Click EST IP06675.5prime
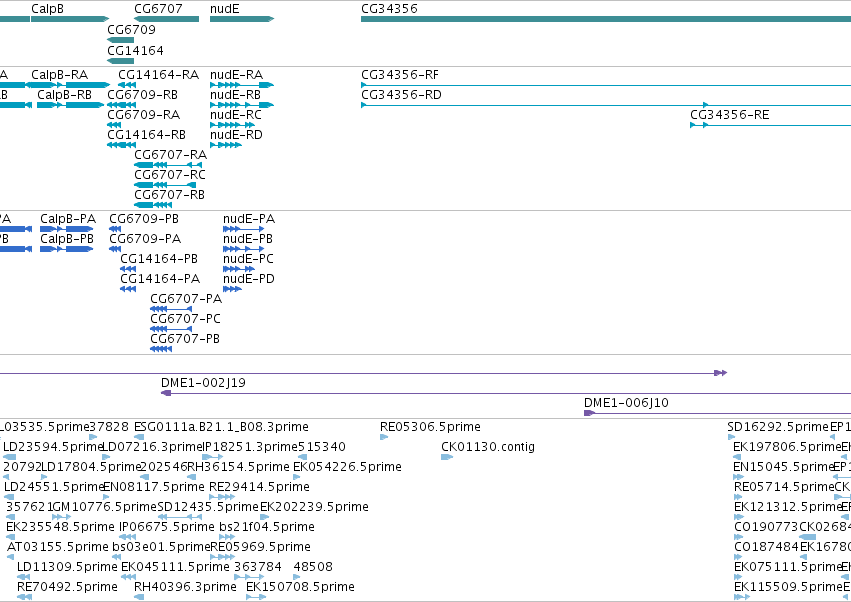851x602 pixels. 167,527
